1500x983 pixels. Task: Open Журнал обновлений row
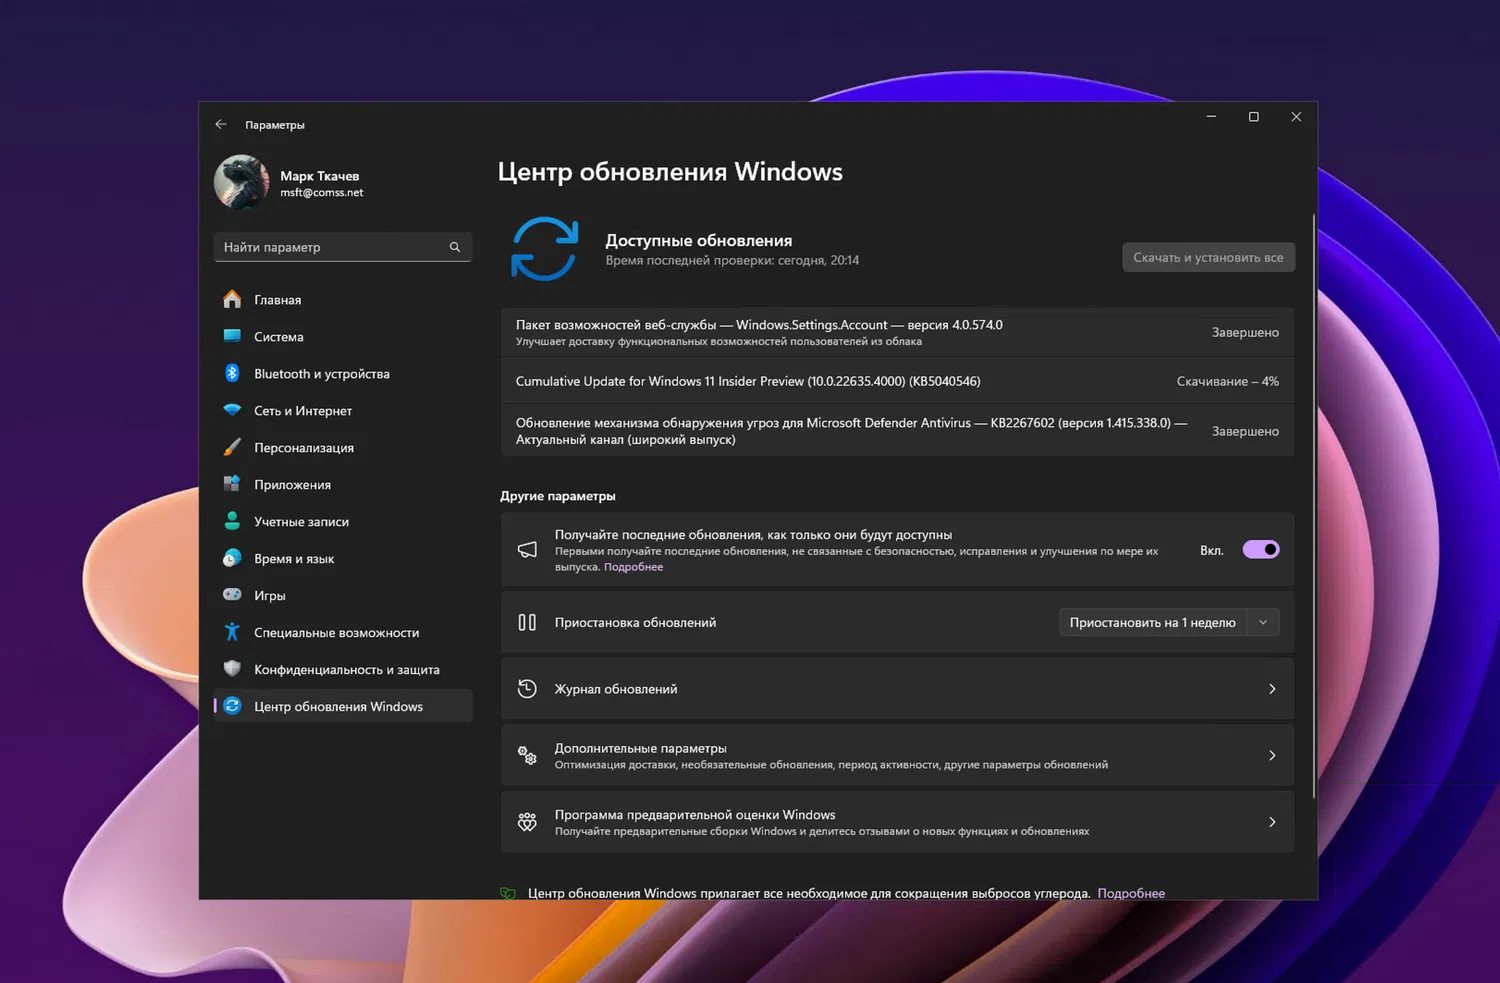(x=897, y=689)
